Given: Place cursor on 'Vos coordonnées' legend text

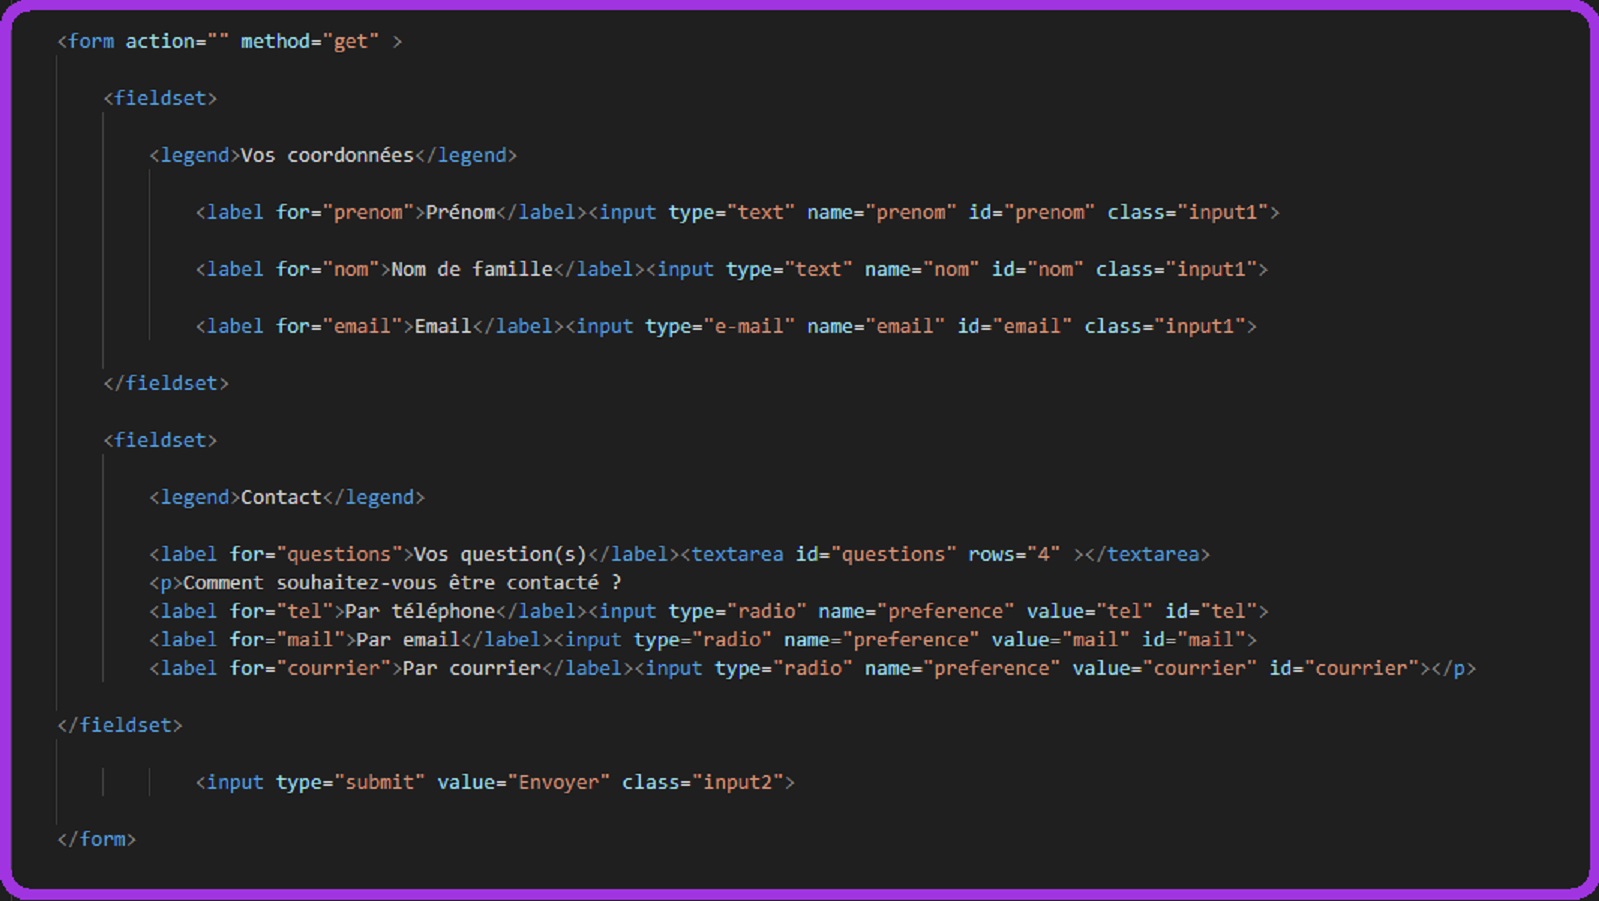Looking at the screenshot, I should (x=326, y=155).
